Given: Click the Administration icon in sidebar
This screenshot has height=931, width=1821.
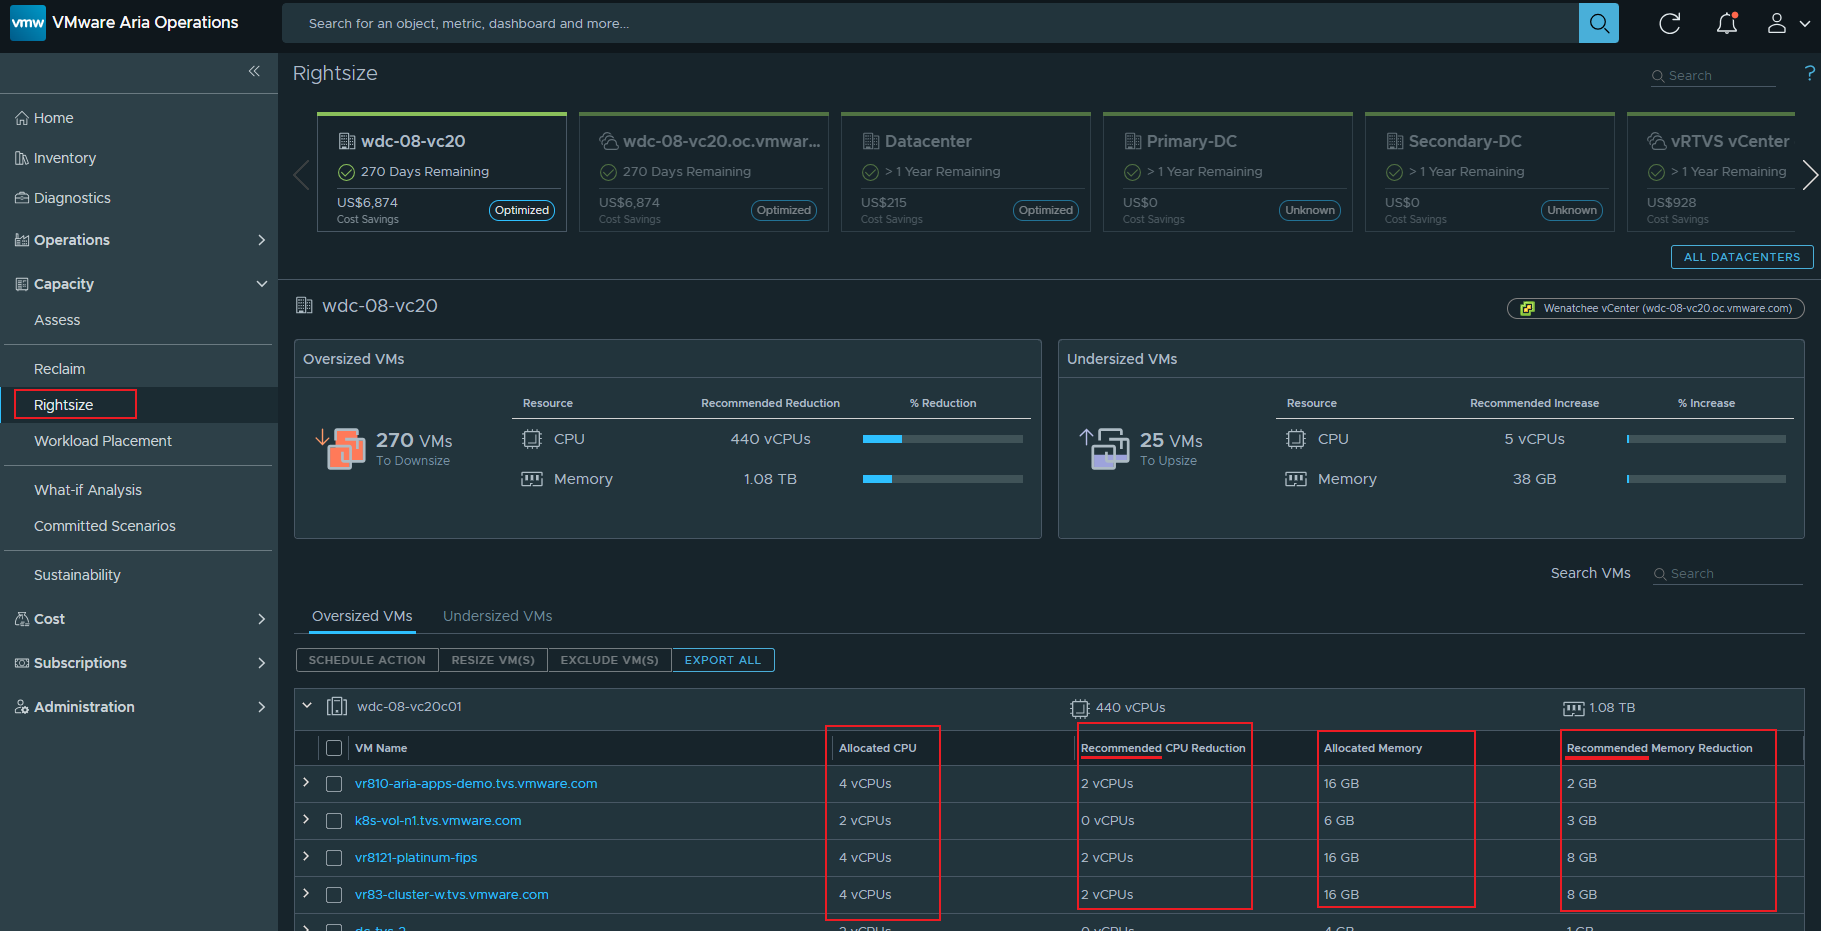Looking at the screenshot, I should 22,707.
